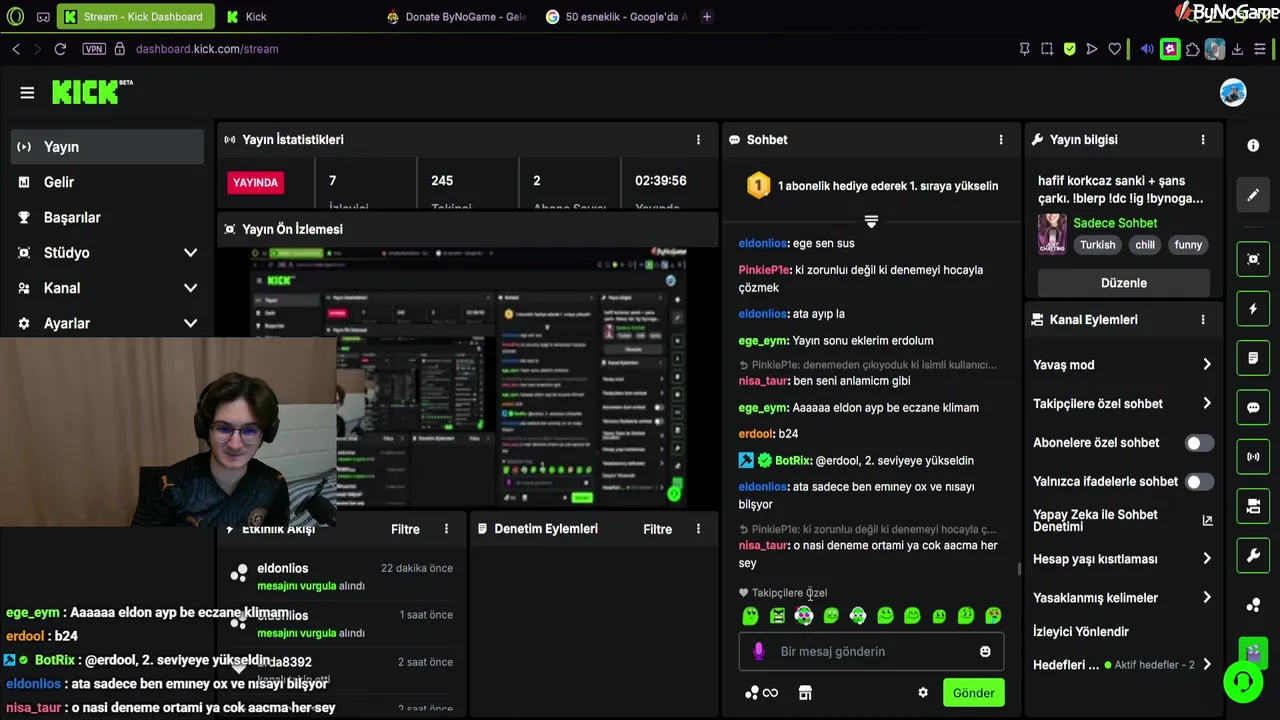The width and height of the screenshot is (1280, 720).
Task: Click the info icon in the right sidebar
Action: (x=1253, y=145)
